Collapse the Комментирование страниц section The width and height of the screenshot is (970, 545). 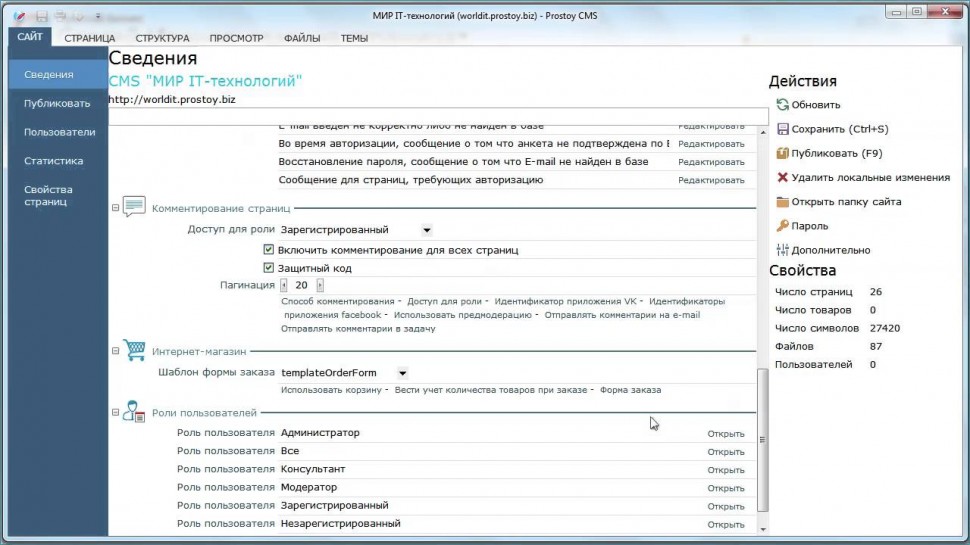[x=115, y=209]
